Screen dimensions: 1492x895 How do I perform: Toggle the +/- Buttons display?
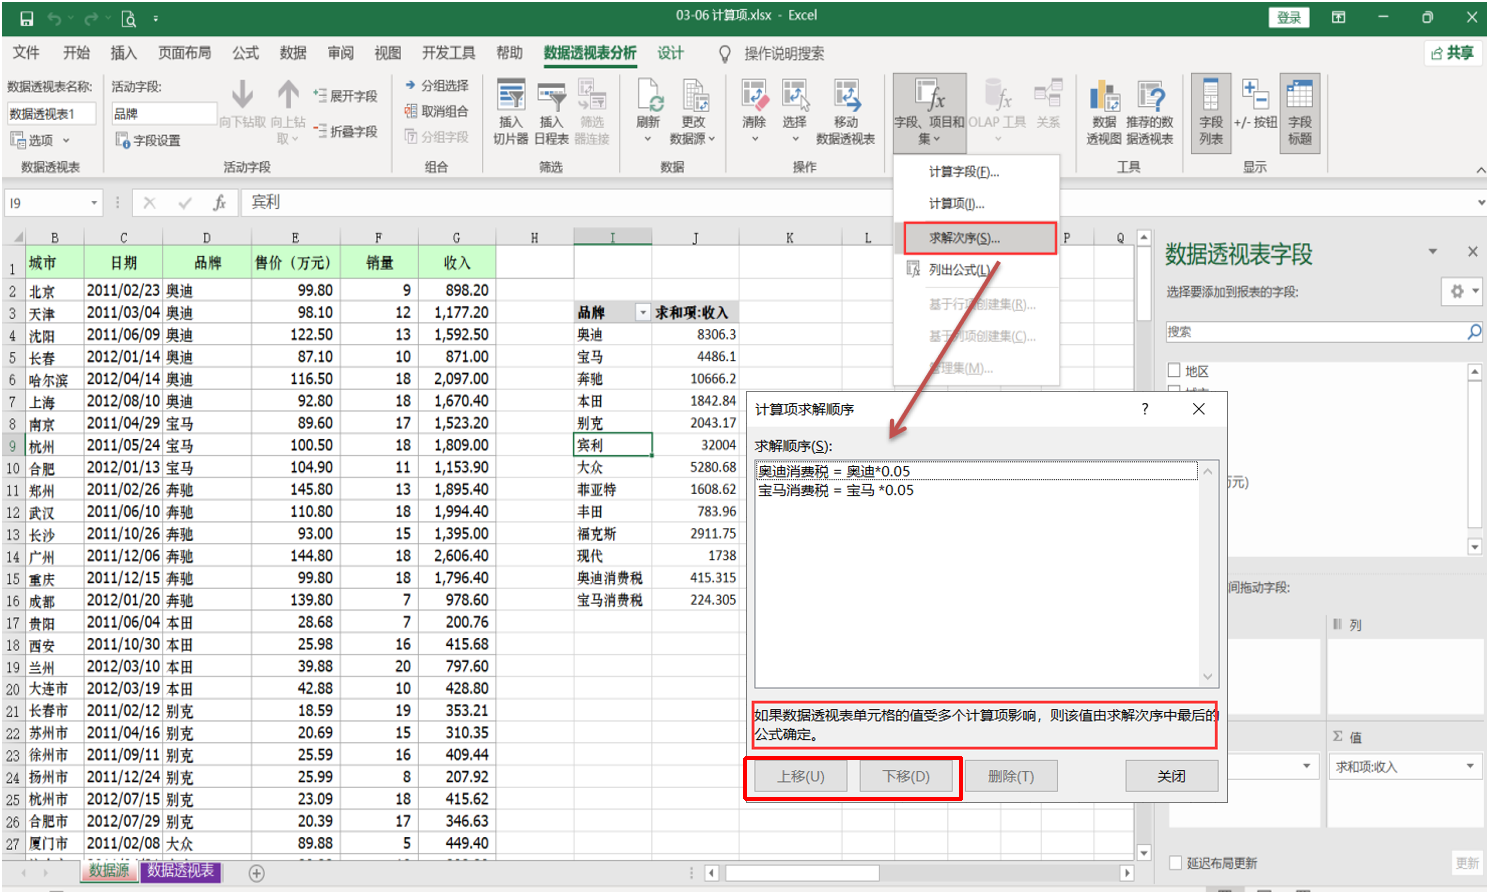click(1255, 104)
